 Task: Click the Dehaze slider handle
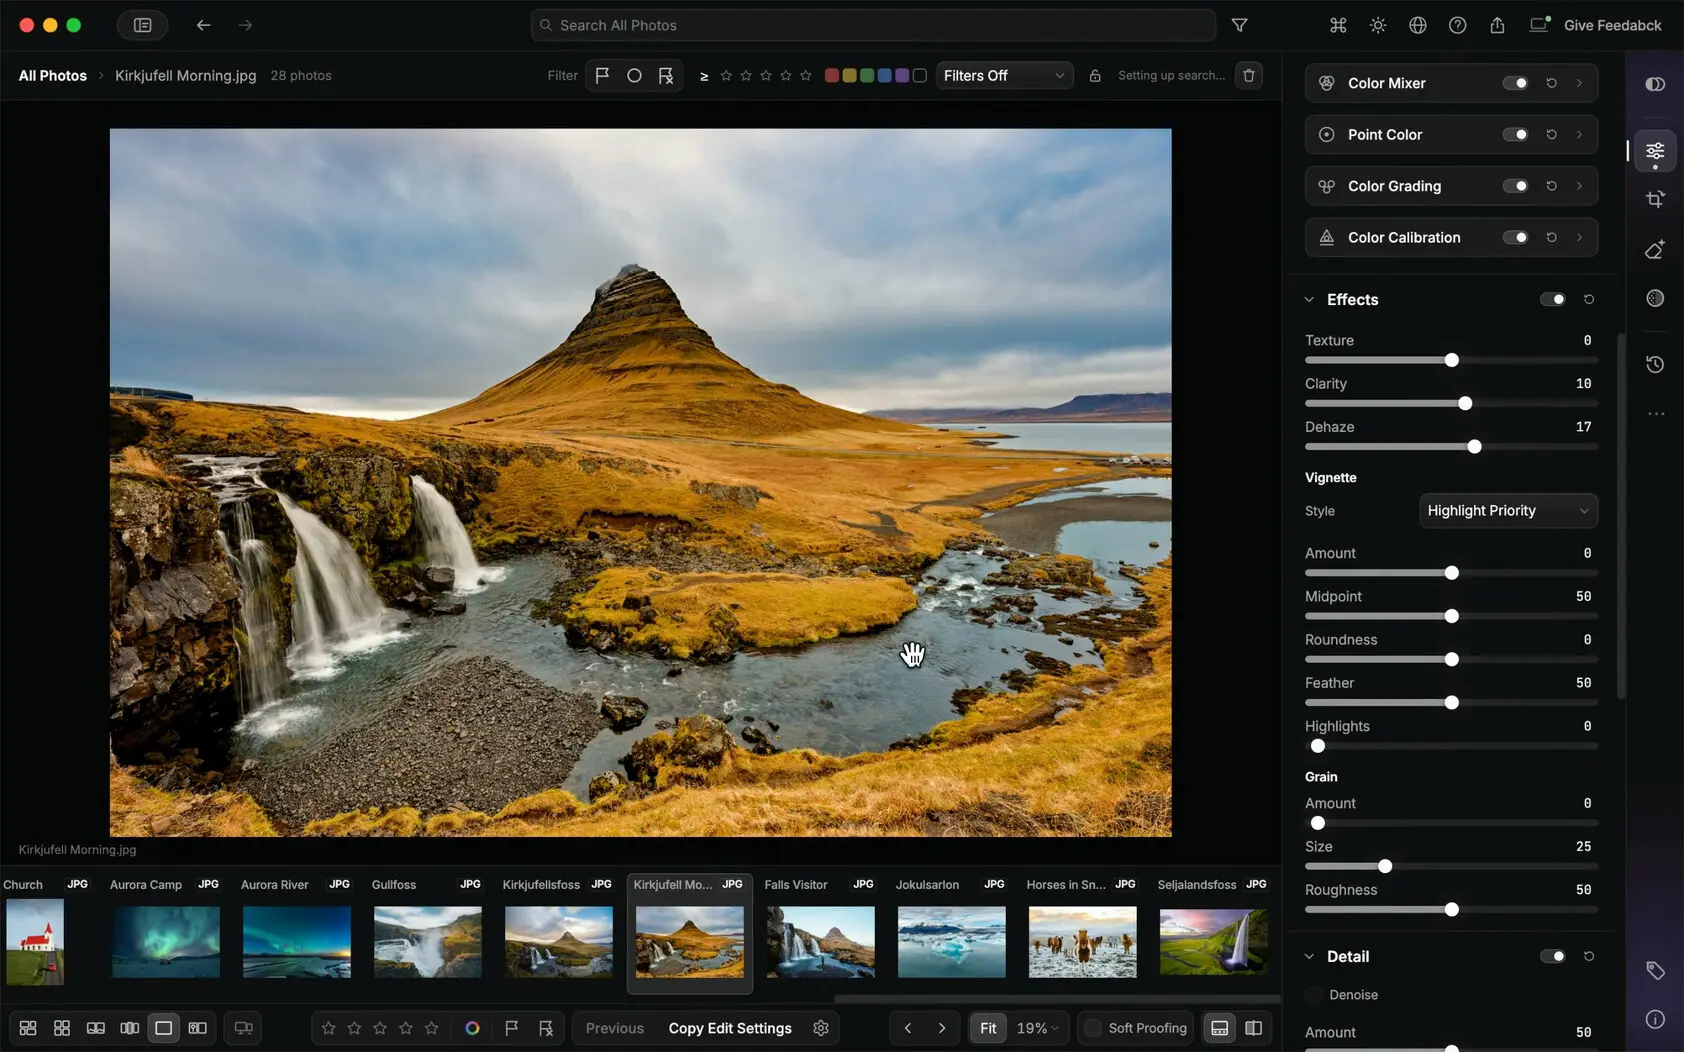coord(1474,447)
